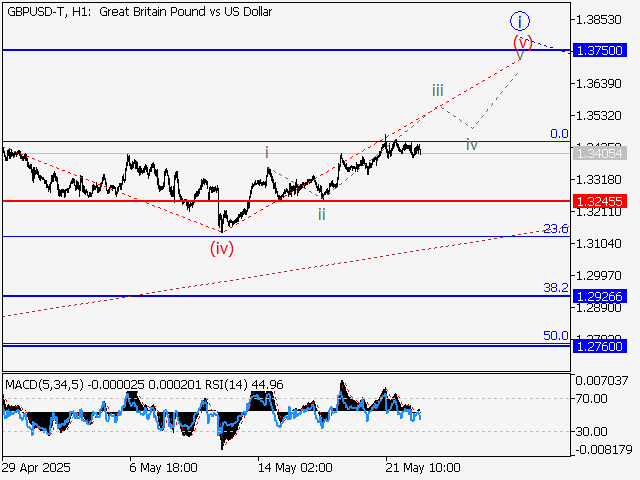Click the gray wave iii label
Screen dimensions: 640x480
438,91
